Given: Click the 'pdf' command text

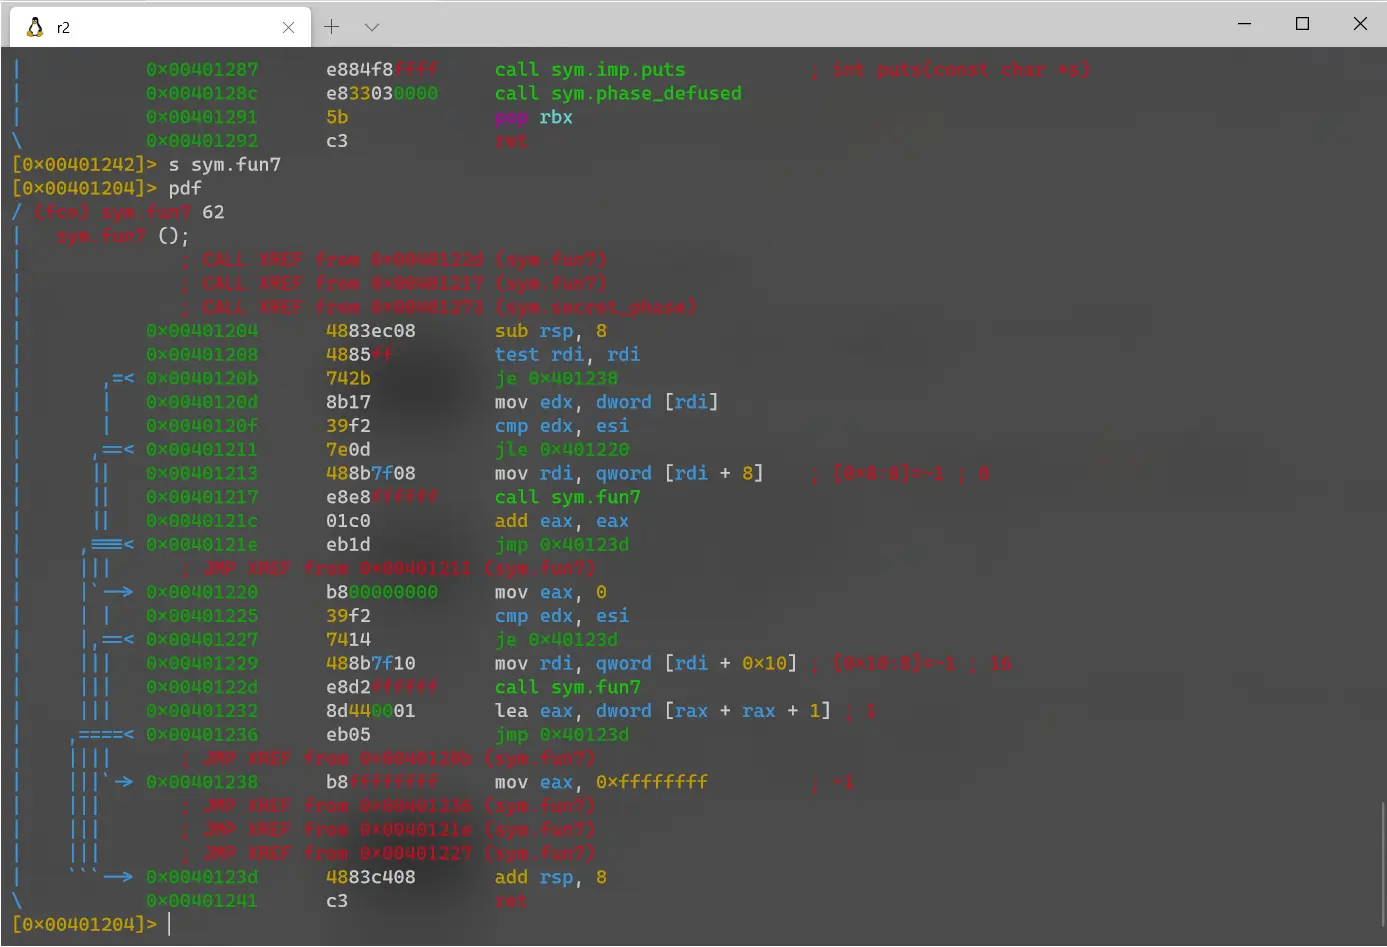Looking at the screenshot, I should point(185,188).
